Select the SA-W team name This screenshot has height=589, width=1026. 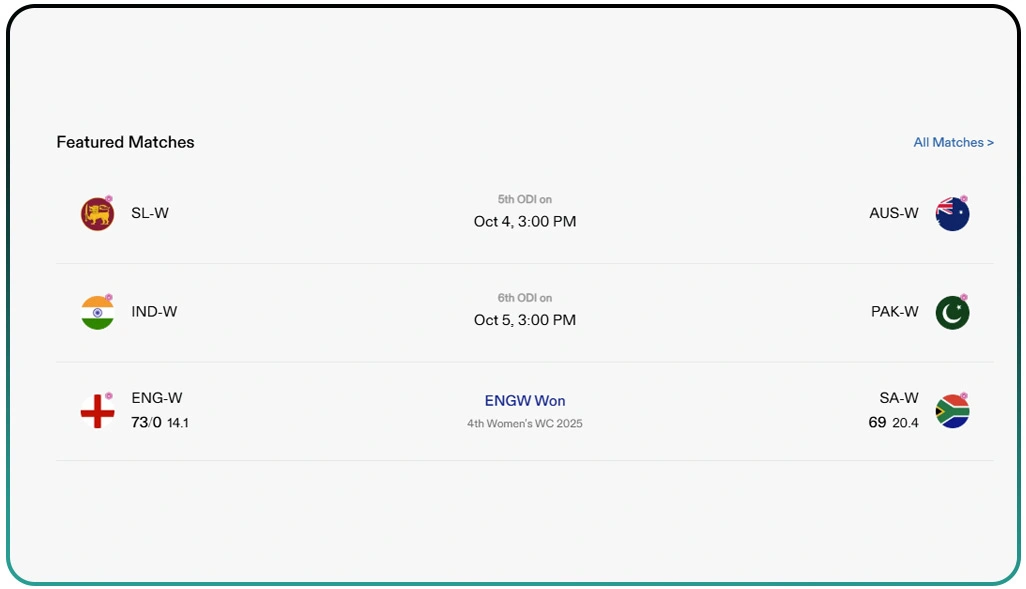[x=899, y=398]
